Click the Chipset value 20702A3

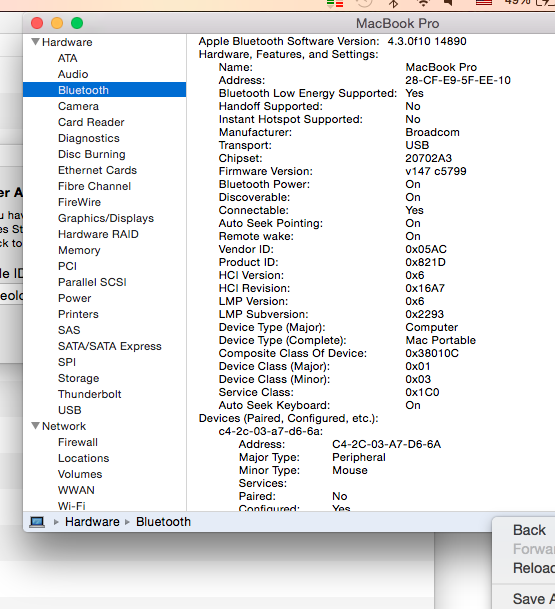(x=429, y=158)
